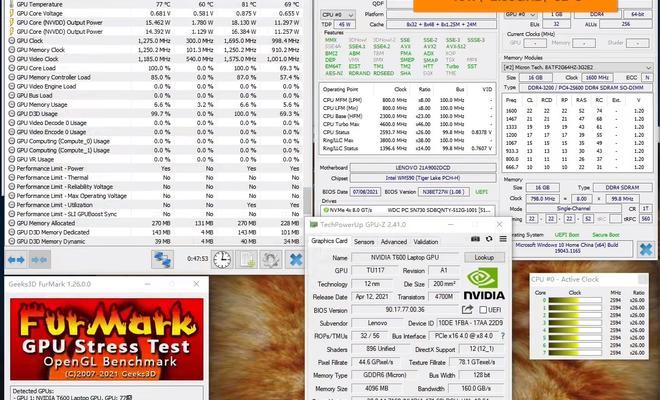Click icon beside GPU Memory Allocated
Image resolution: width=660 pixels, height=400 pixels.
[x=11, y=223]
